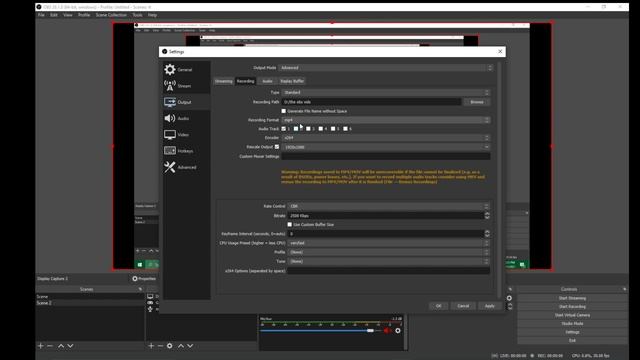
Task: Add a new scene with plus icon
Action: (x=40, y=346)
